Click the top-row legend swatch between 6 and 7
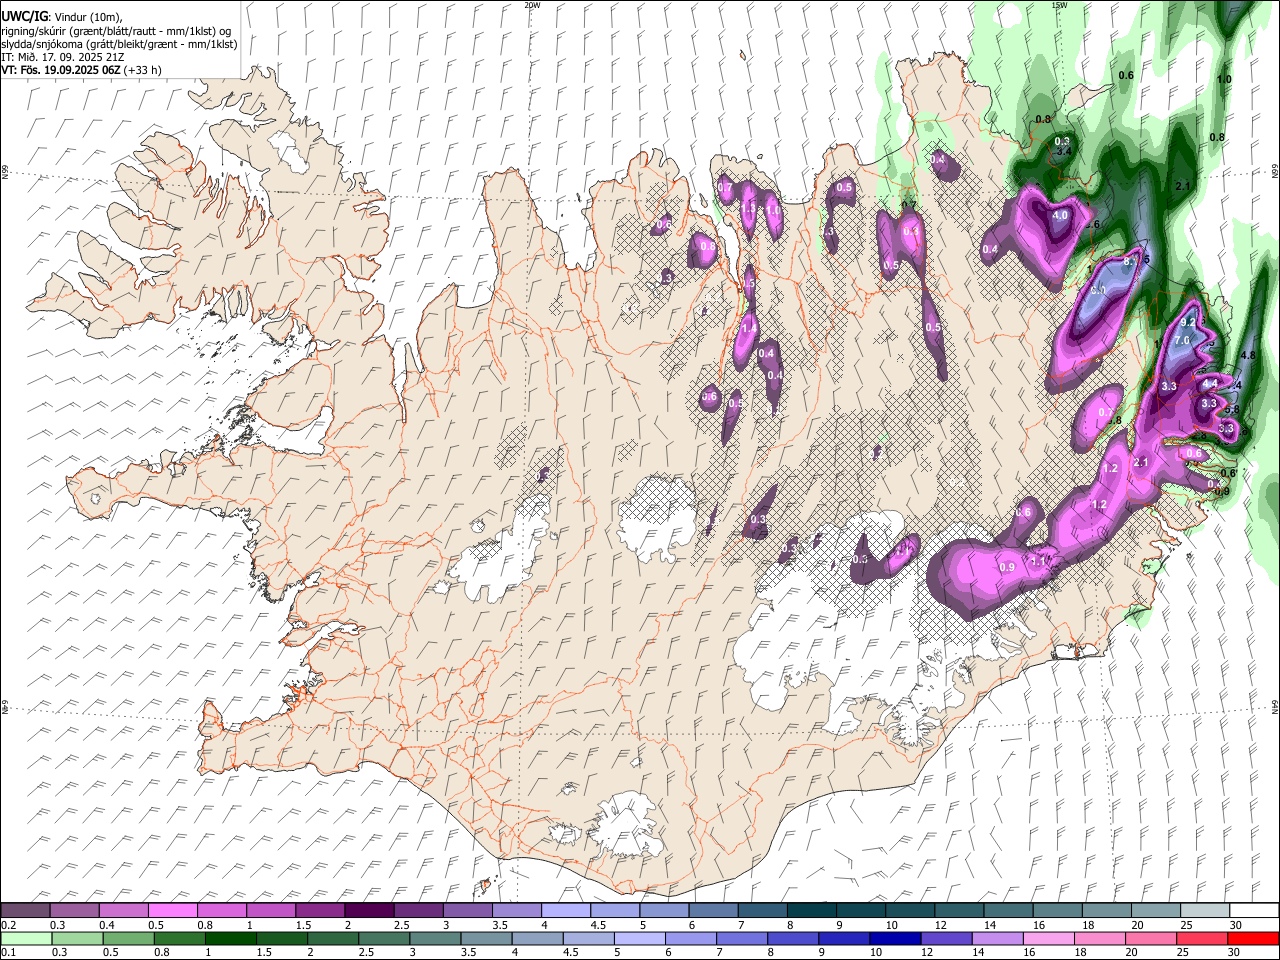The image size is (1280, 960). tap(713, 911)
